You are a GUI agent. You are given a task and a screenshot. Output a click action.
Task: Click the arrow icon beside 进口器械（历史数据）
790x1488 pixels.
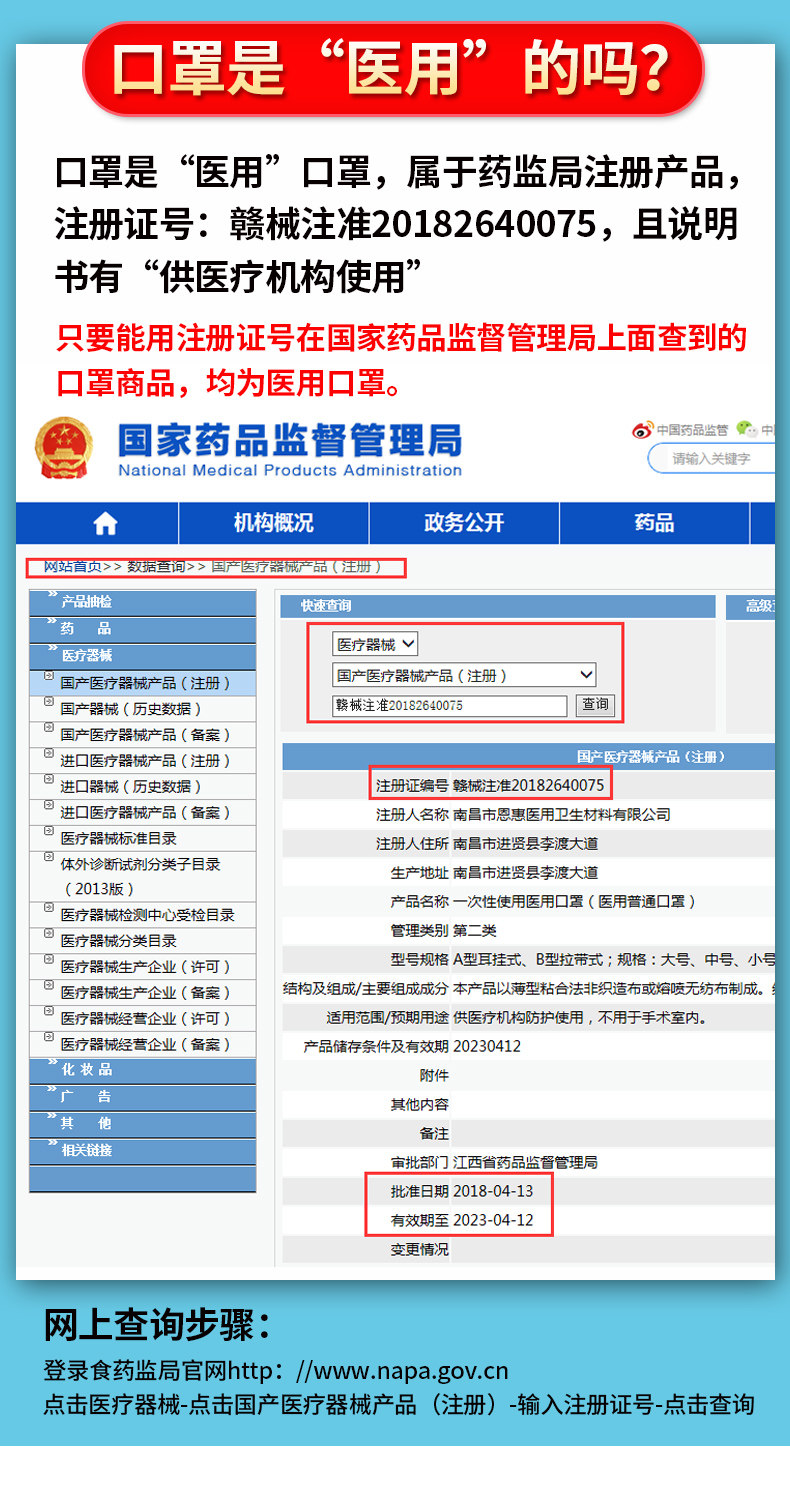48,781
